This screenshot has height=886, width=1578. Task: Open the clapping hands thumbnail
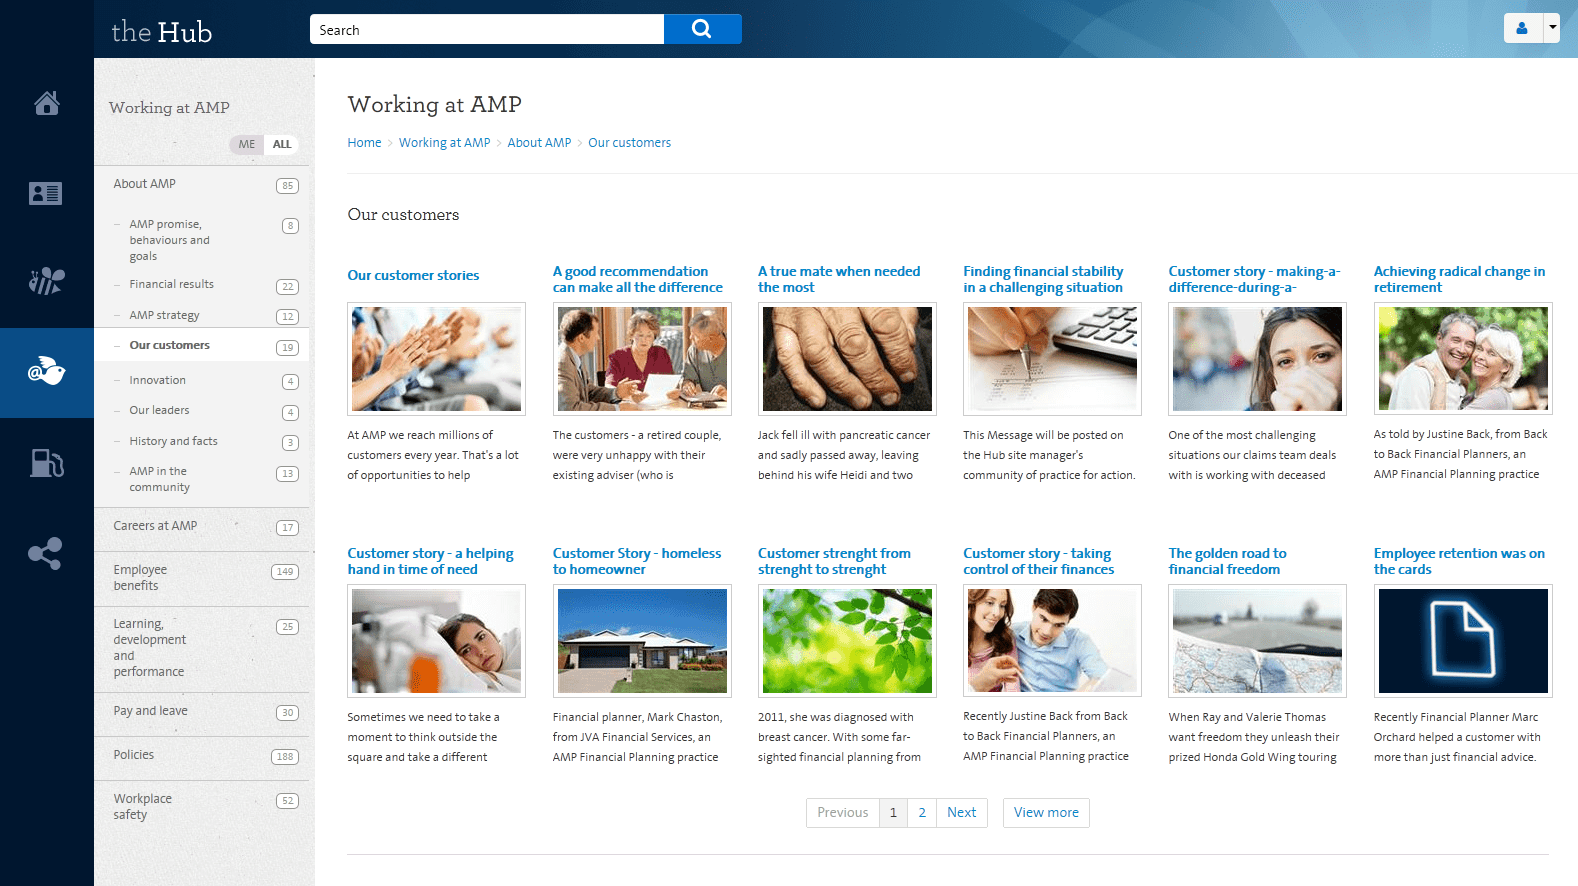point(436,359)
